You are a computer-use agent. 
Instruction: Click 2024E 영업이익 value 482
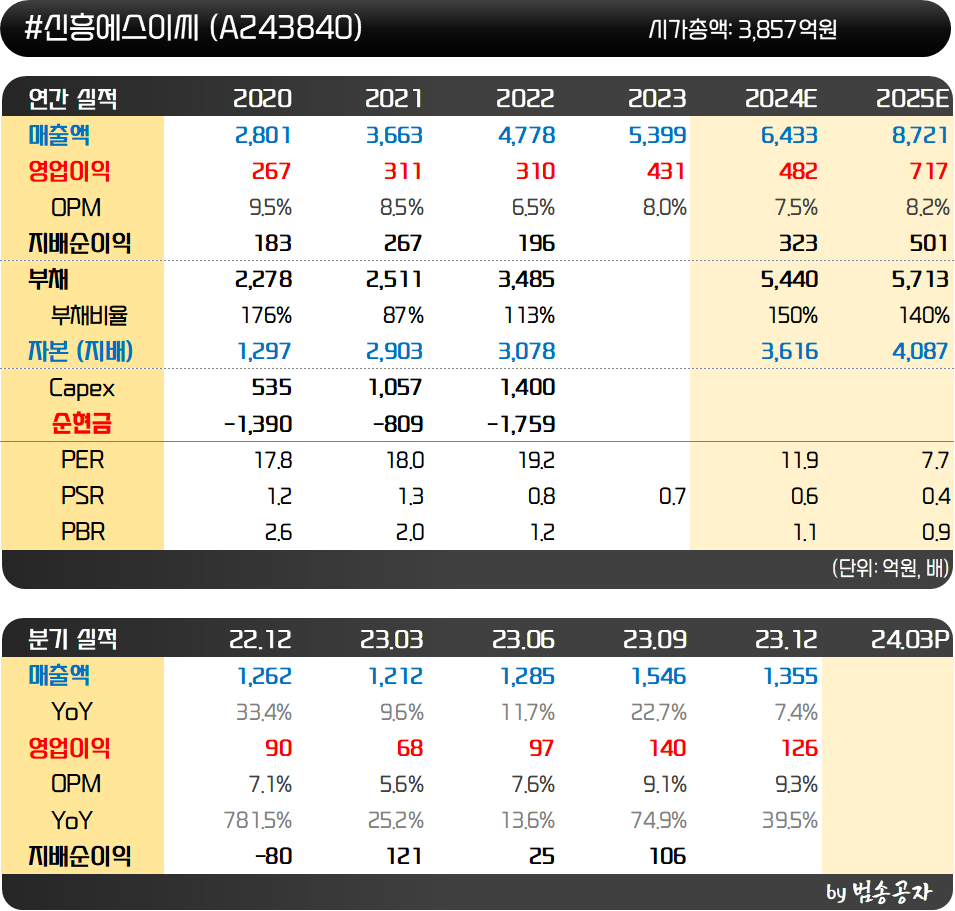click(x=798, y=171)
